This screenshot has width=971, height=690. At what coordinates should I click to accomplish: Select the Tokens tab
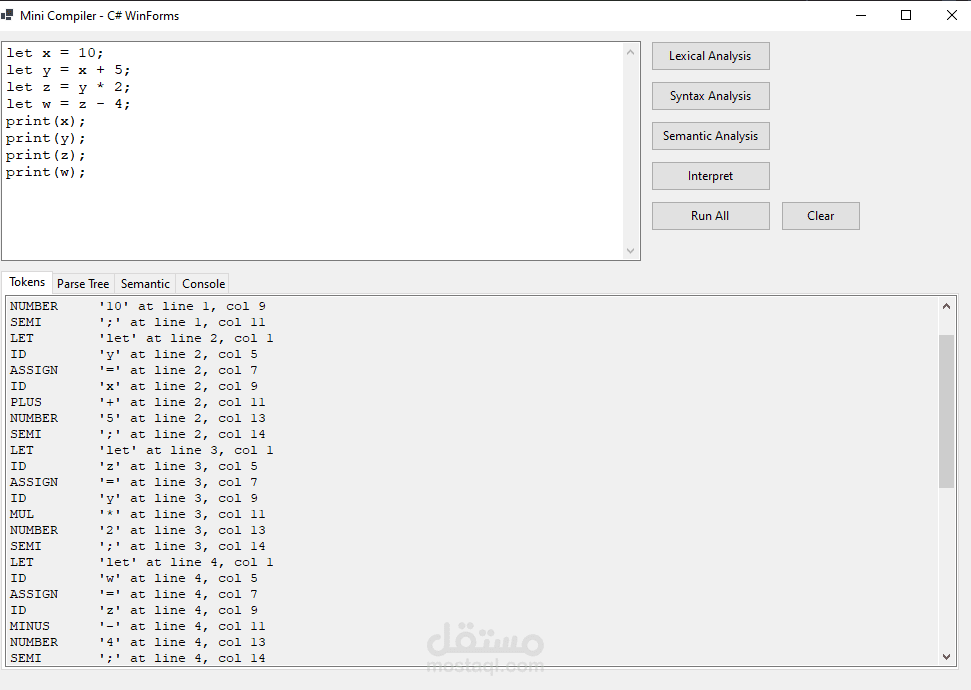pyautogui.click(x=27, y=282)
